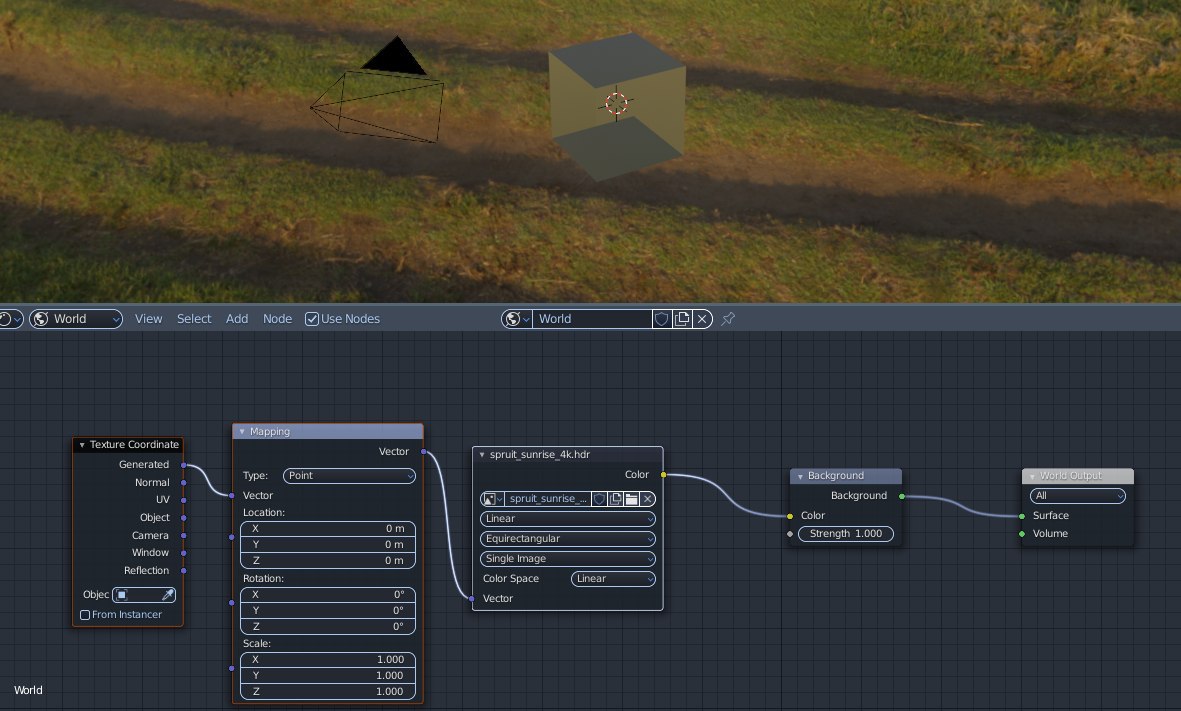Click the Rotation X field

coord(328,594)
